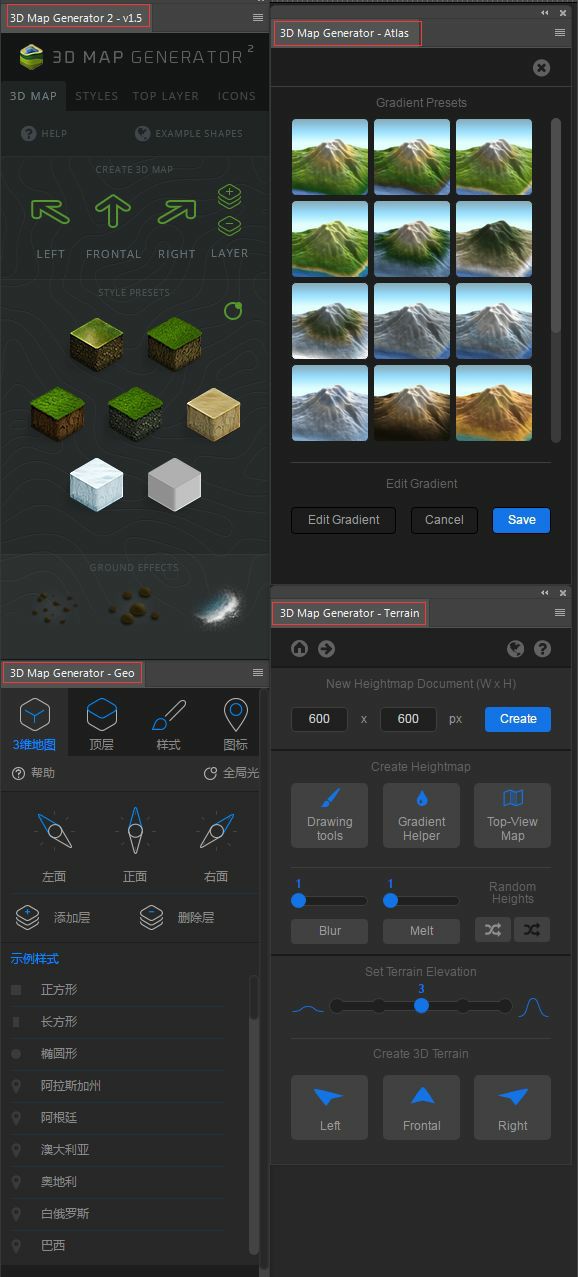Screen dimensions: 578x1277
Task: Click the high elevation peak icon
Action: [534, 1006]
